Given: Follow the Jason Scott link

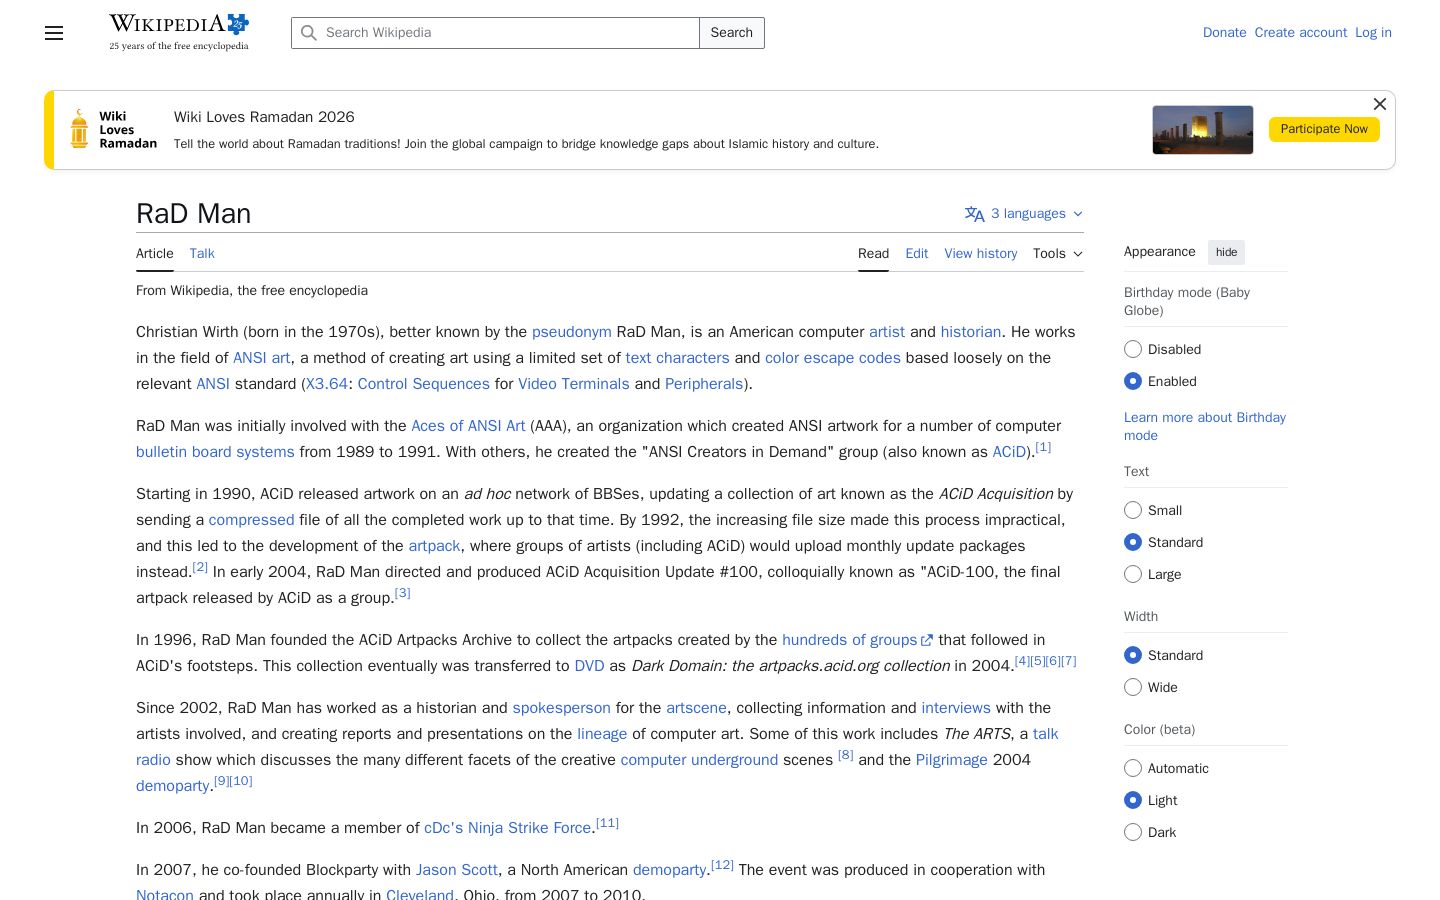Looking at the screenshot, I should tap(457, 870).
